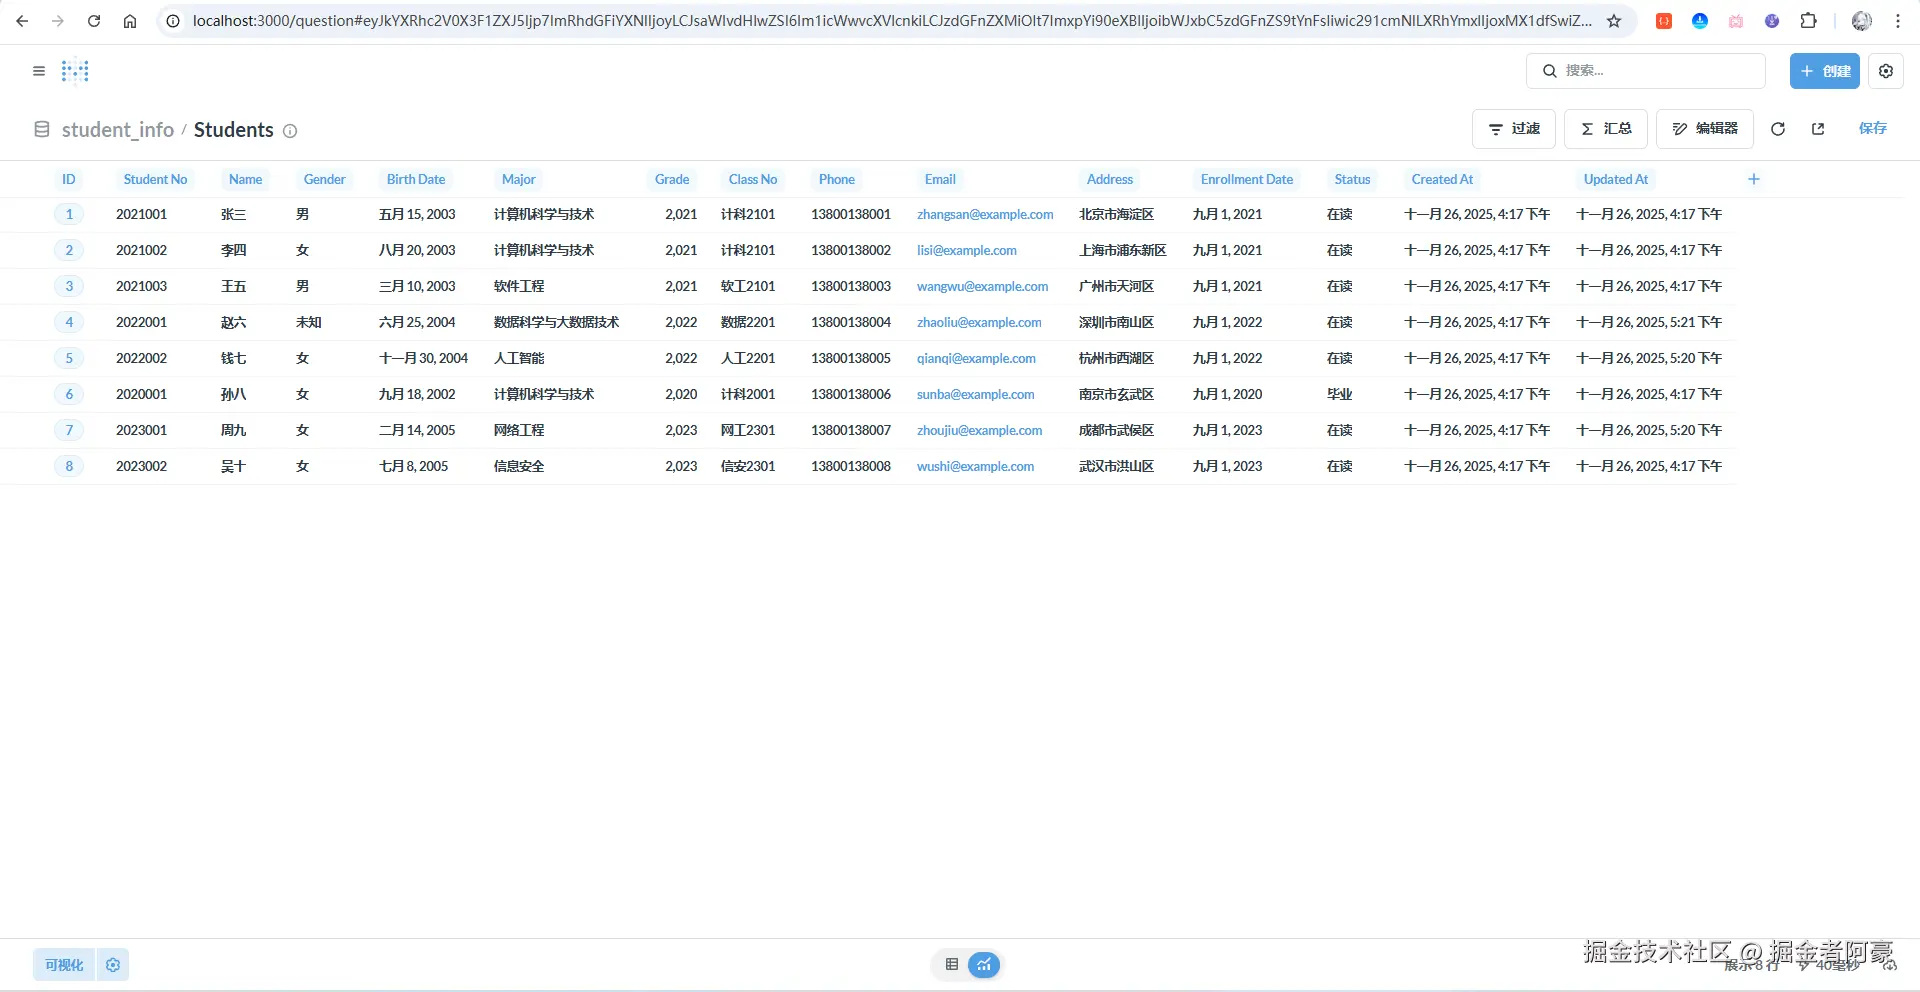
Task: Click the pink extension icon
Action: (1736, 21)
